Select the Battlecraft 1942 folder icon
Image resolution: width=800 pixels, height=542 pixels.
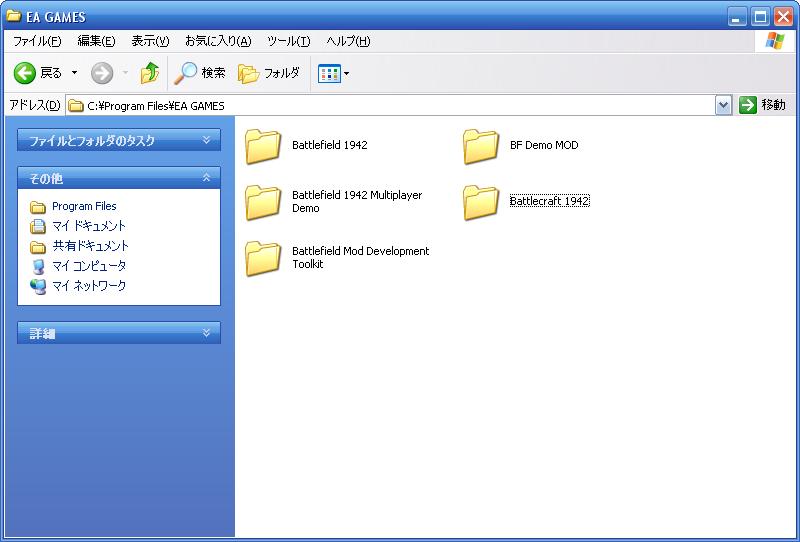pyautogui.click(x=481, y=203)
